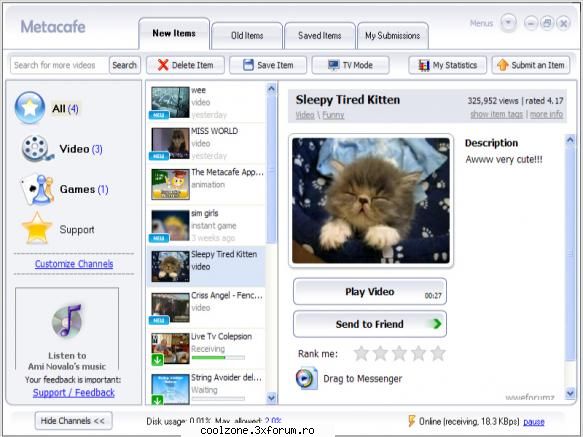The image size is (583, 437).
Task: Click the Criss Angel - Fenc... title text
Action: (227, 295)
